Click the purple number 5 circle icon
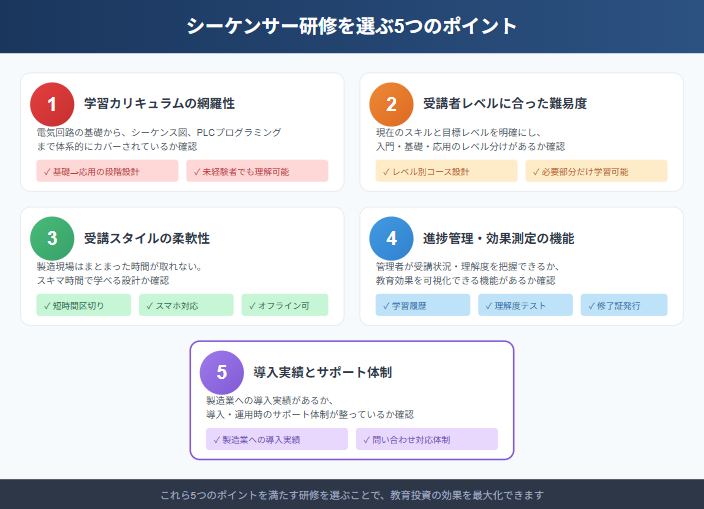 pos(221,372)
